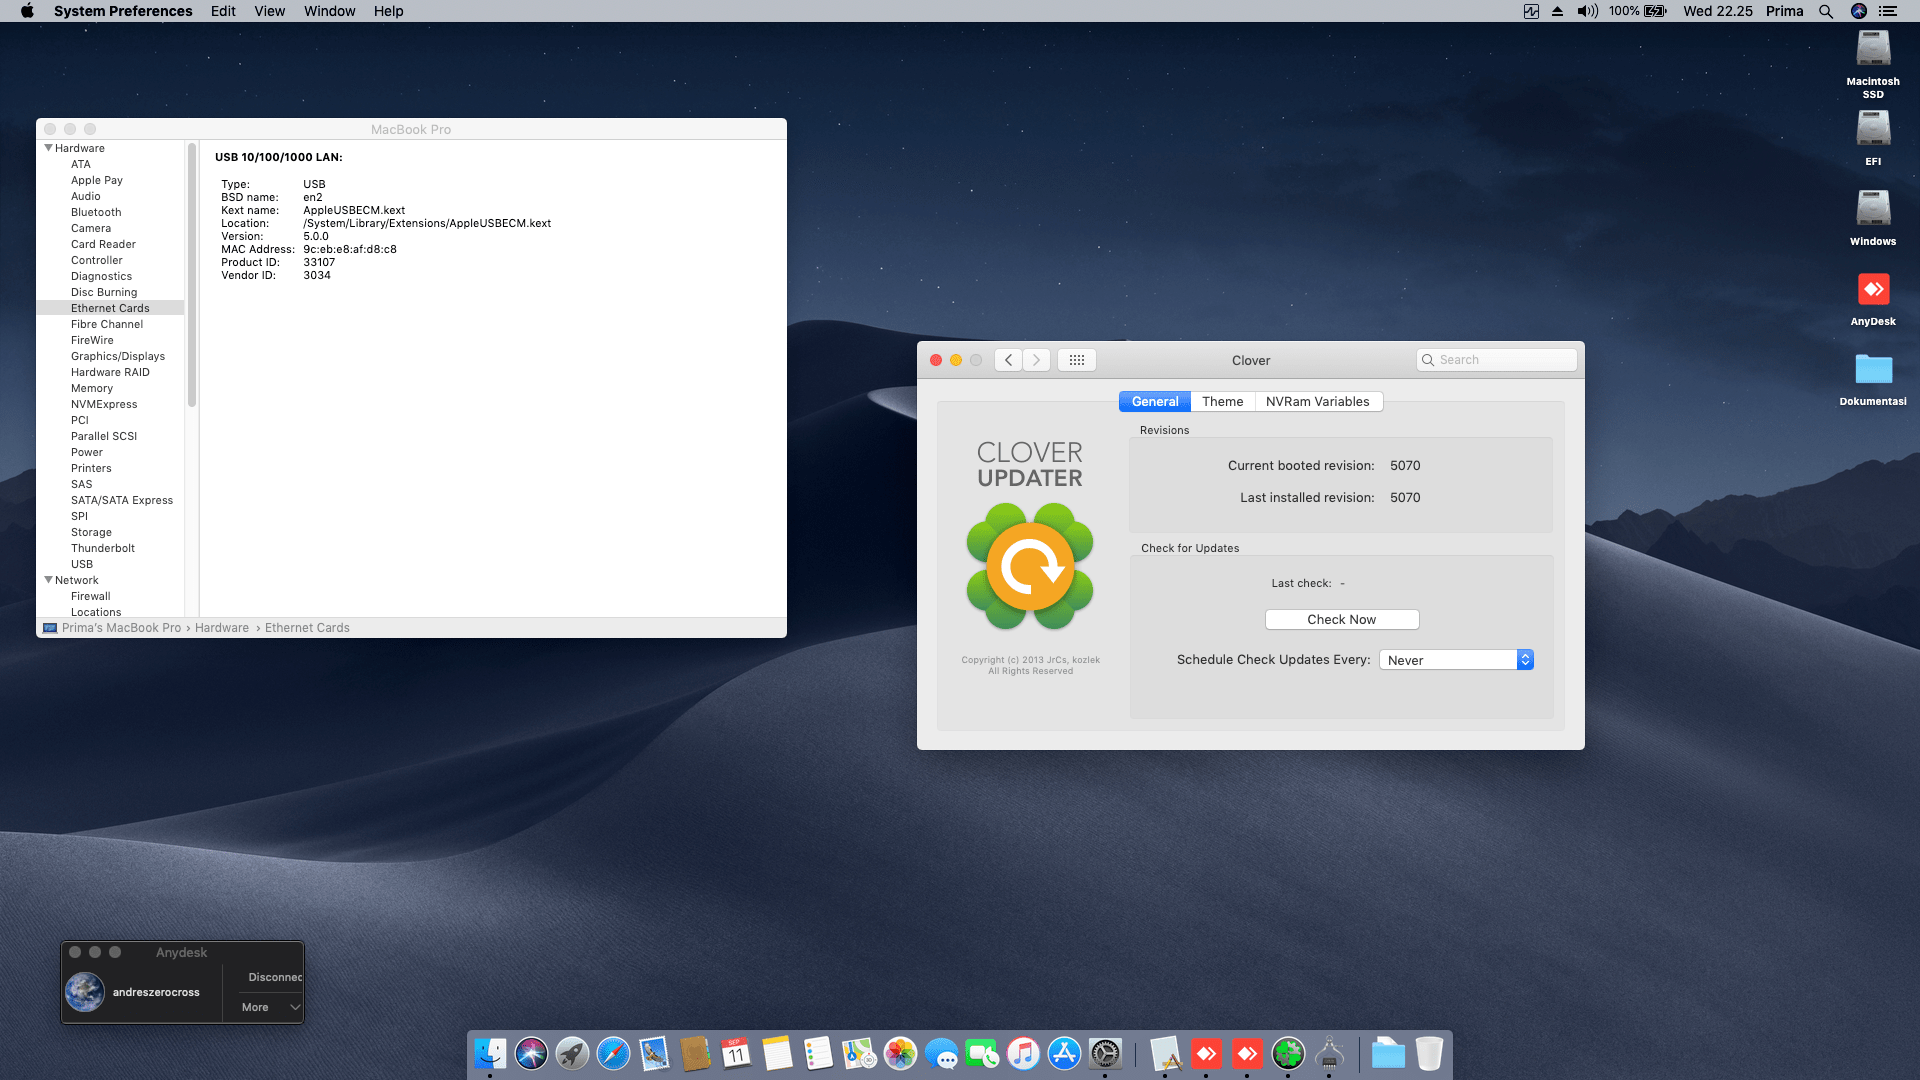Image resolution: width=1920 pixels, height=1080 pixels.
Task: Open the Dokumentasi folder on the desktop
Action: 1872,370
